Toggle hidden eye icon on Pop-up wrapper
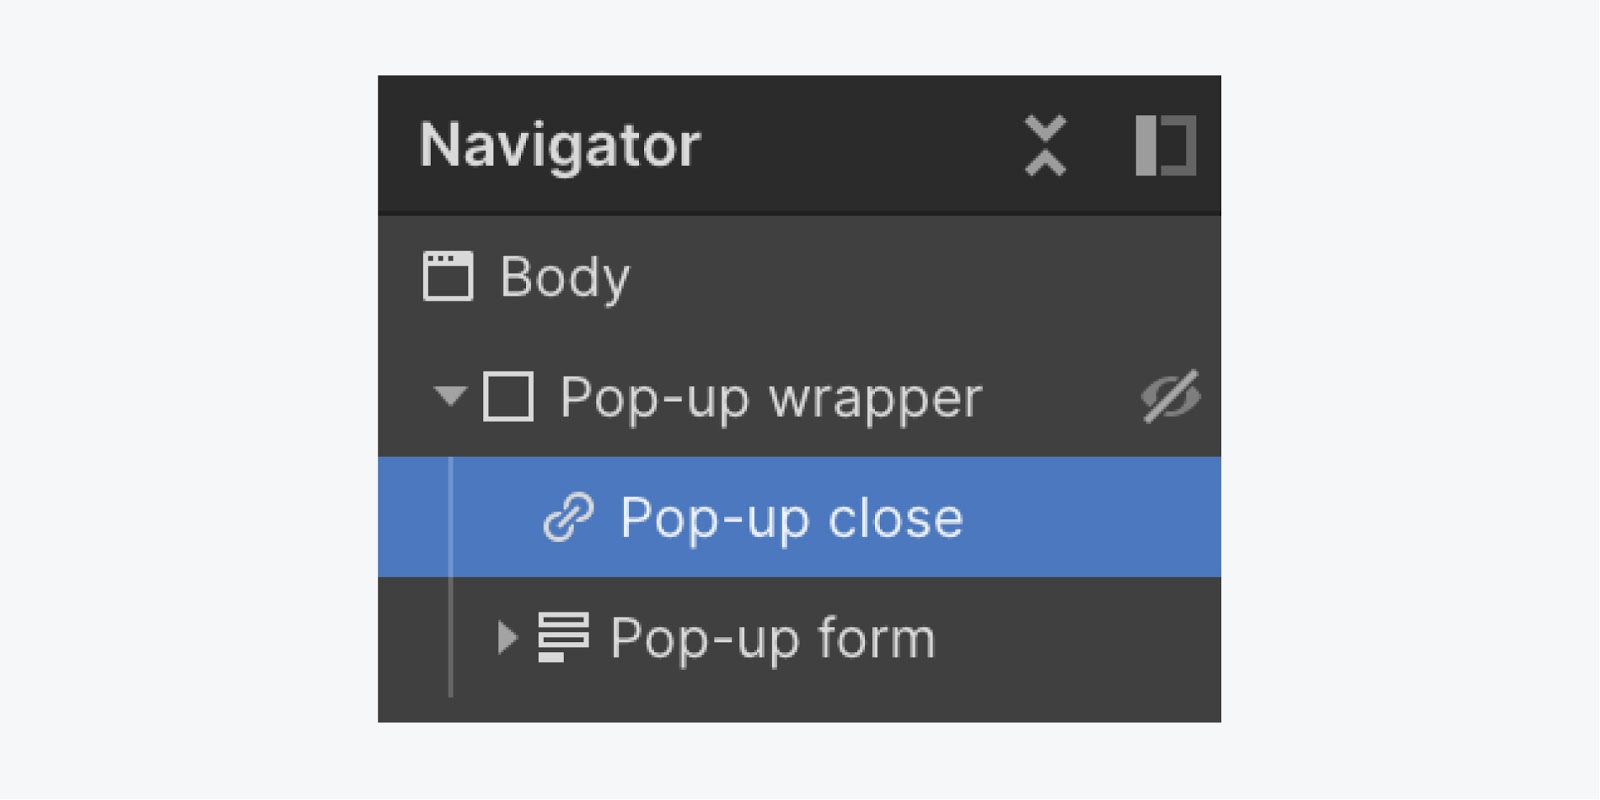 pos(1170,397)
